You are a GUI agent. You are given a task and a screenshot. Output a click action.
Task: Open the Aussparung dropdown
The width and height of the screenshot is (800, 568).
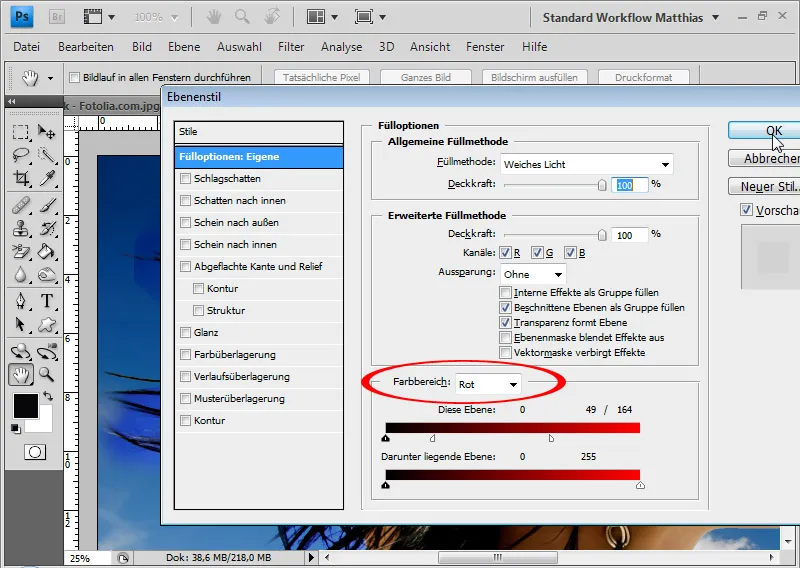(x=533, y=275)
